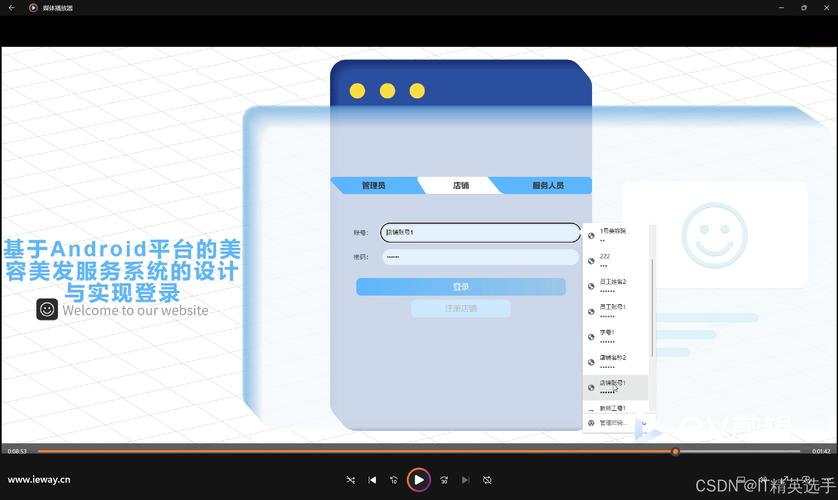Skip back 10 seconds
This screenshot has width=838, height=500.
tap(394, 480)
